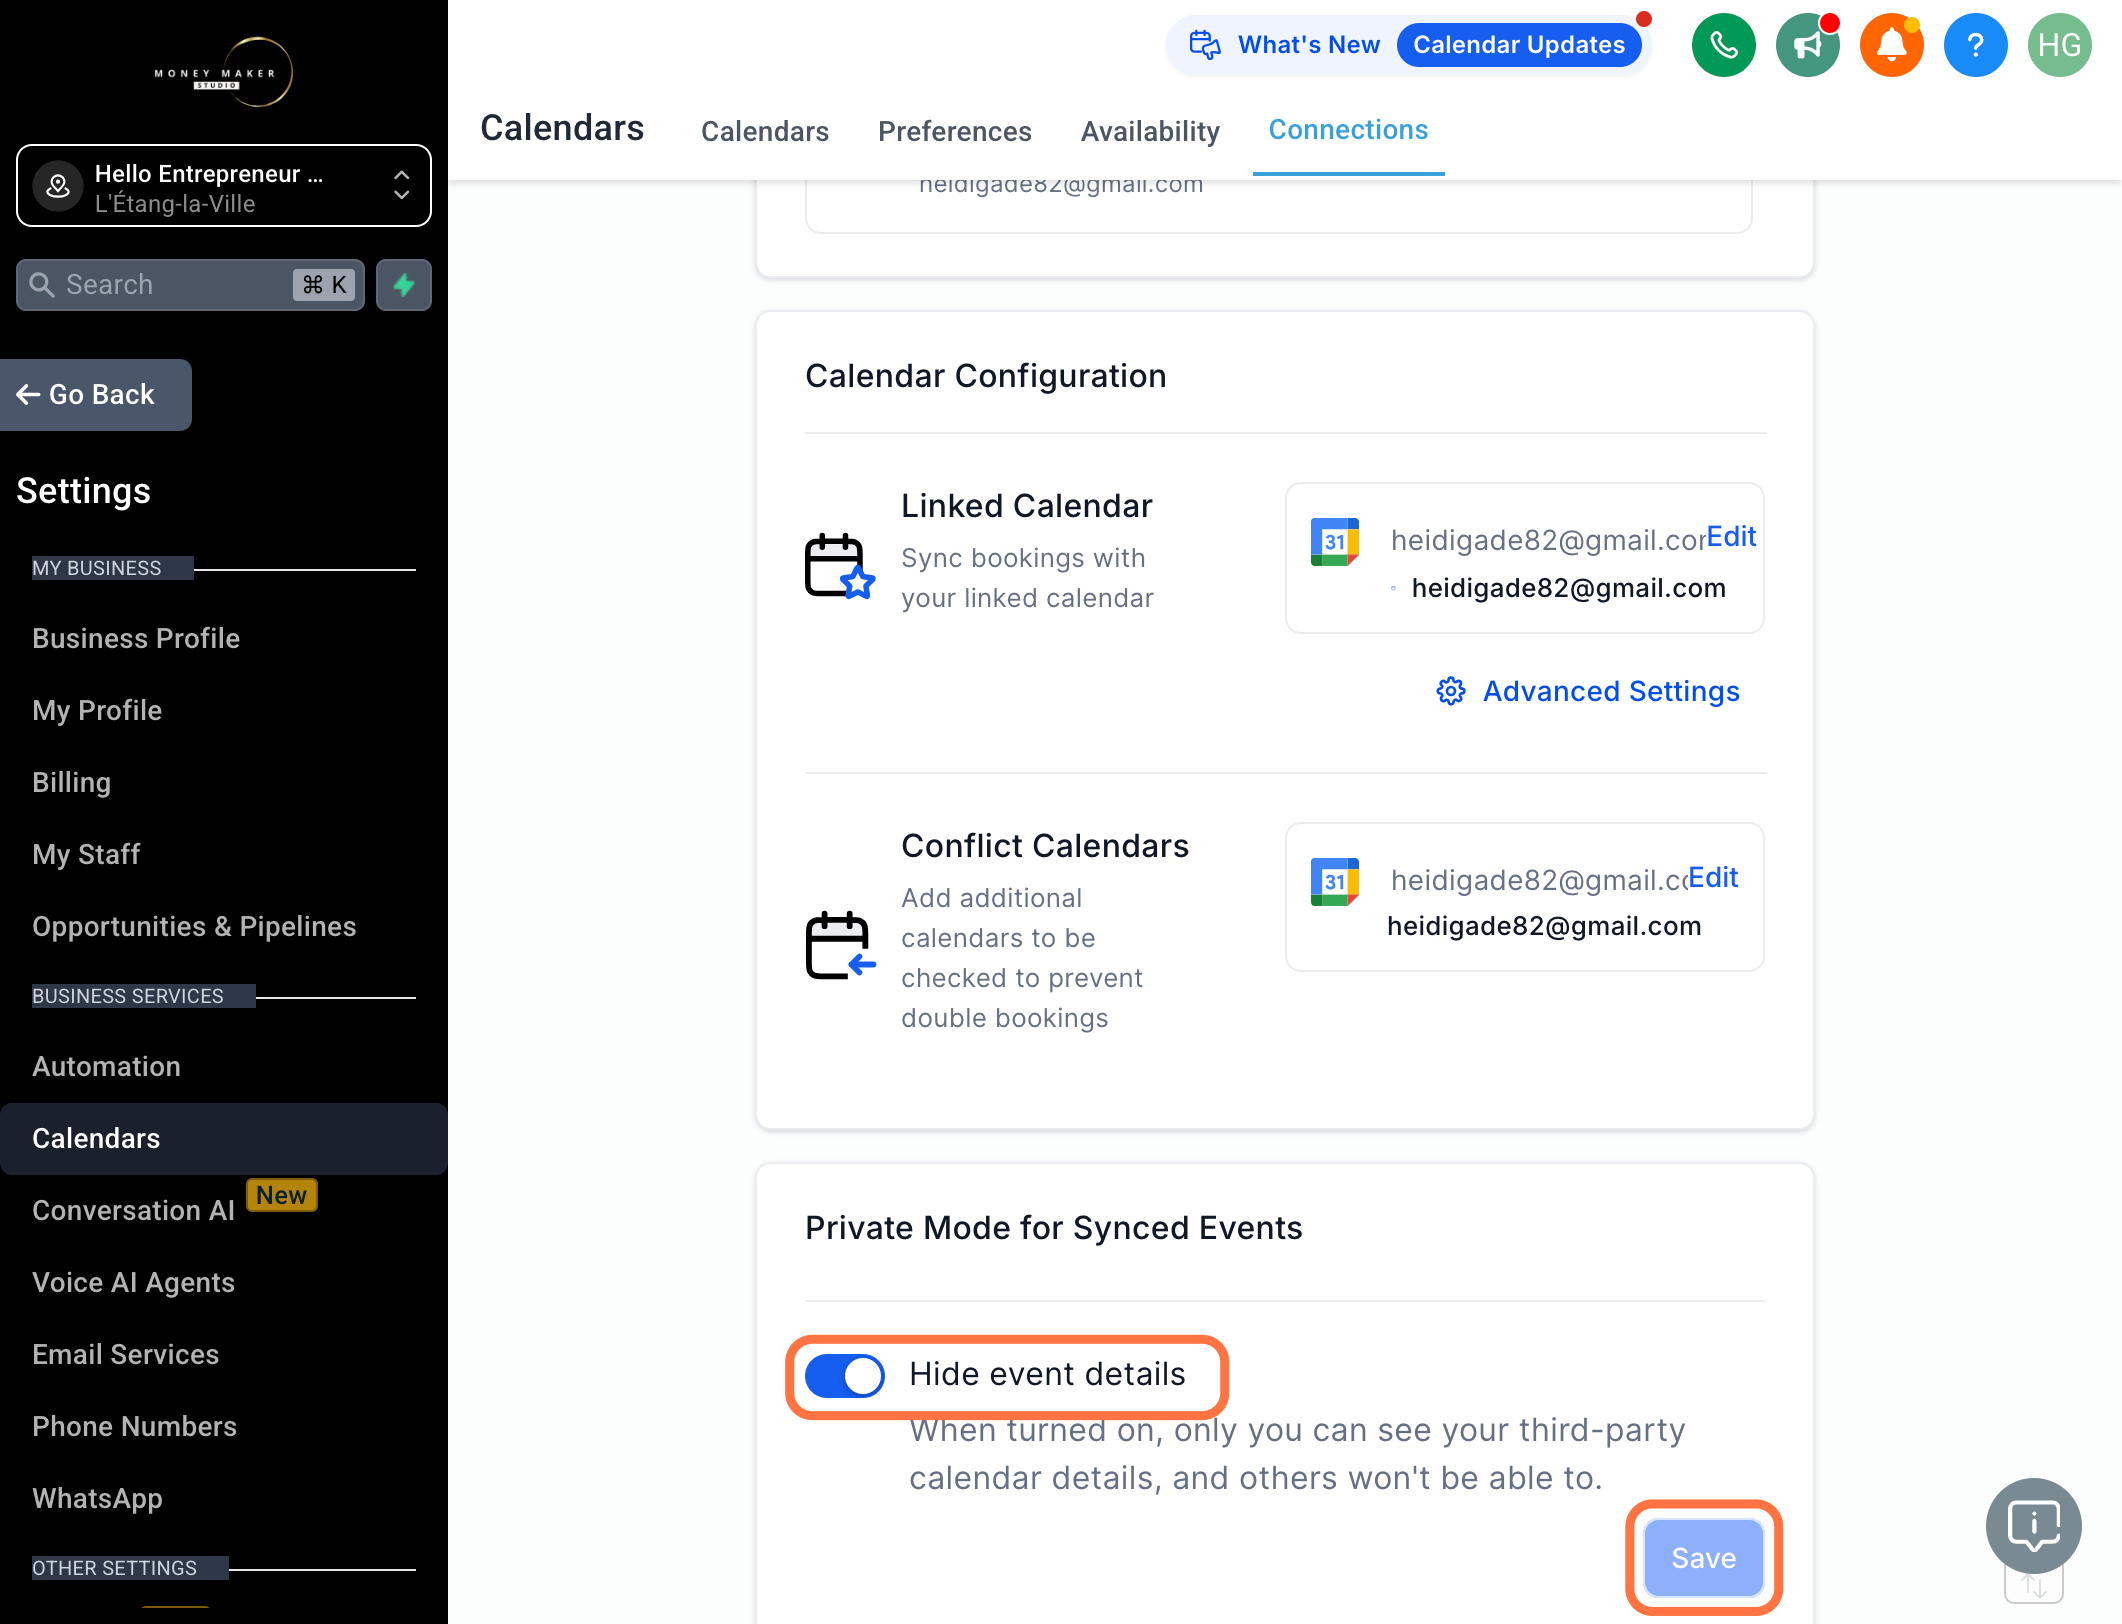Edit the Conflict Calendars account

tap(1713, 877)
